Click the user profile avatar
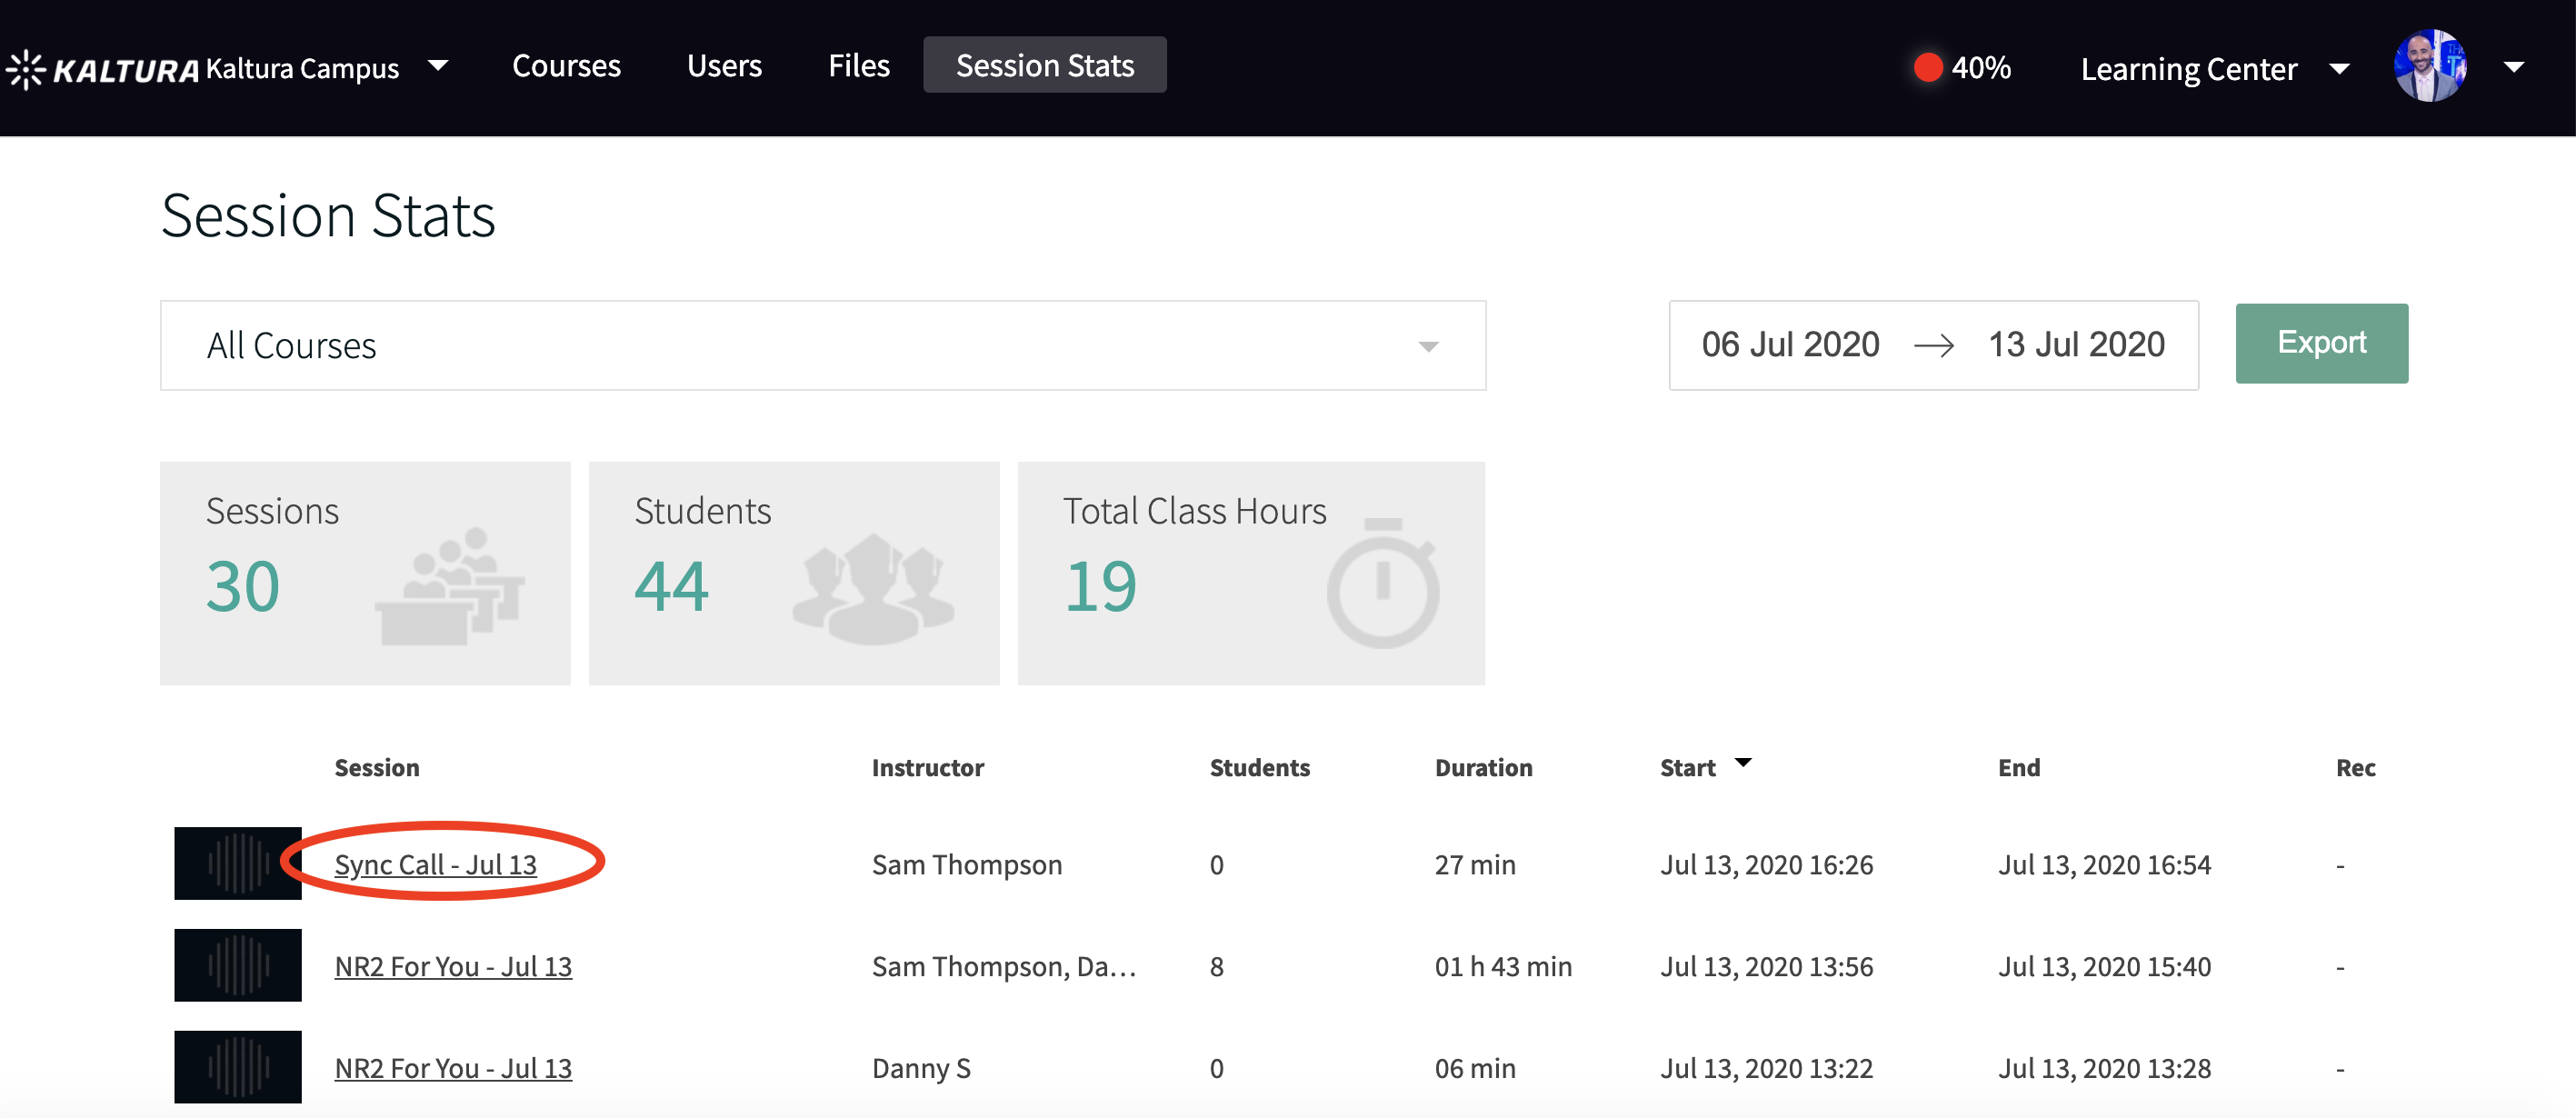This screenshot has width=2576, height=1118. pos(2429,66)
